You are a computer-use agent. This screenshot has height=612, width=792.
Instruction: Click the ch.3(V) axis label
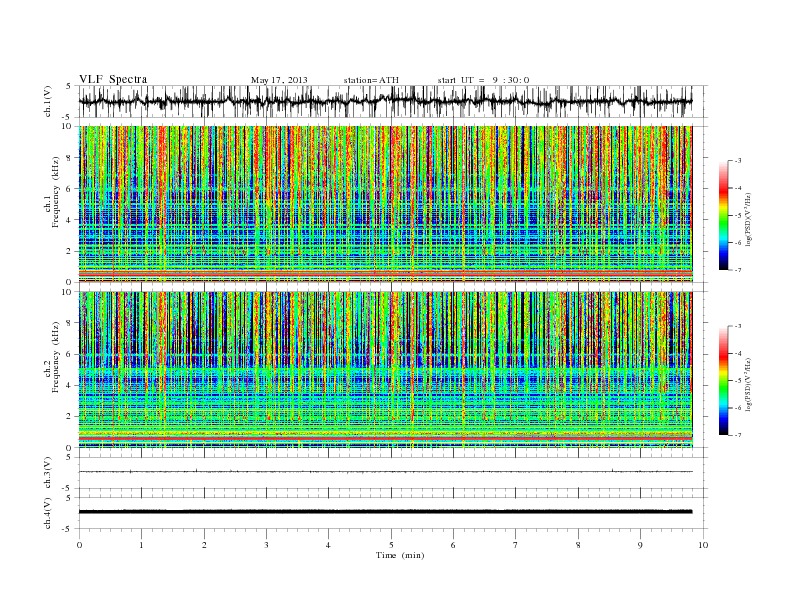click(47, 473)
